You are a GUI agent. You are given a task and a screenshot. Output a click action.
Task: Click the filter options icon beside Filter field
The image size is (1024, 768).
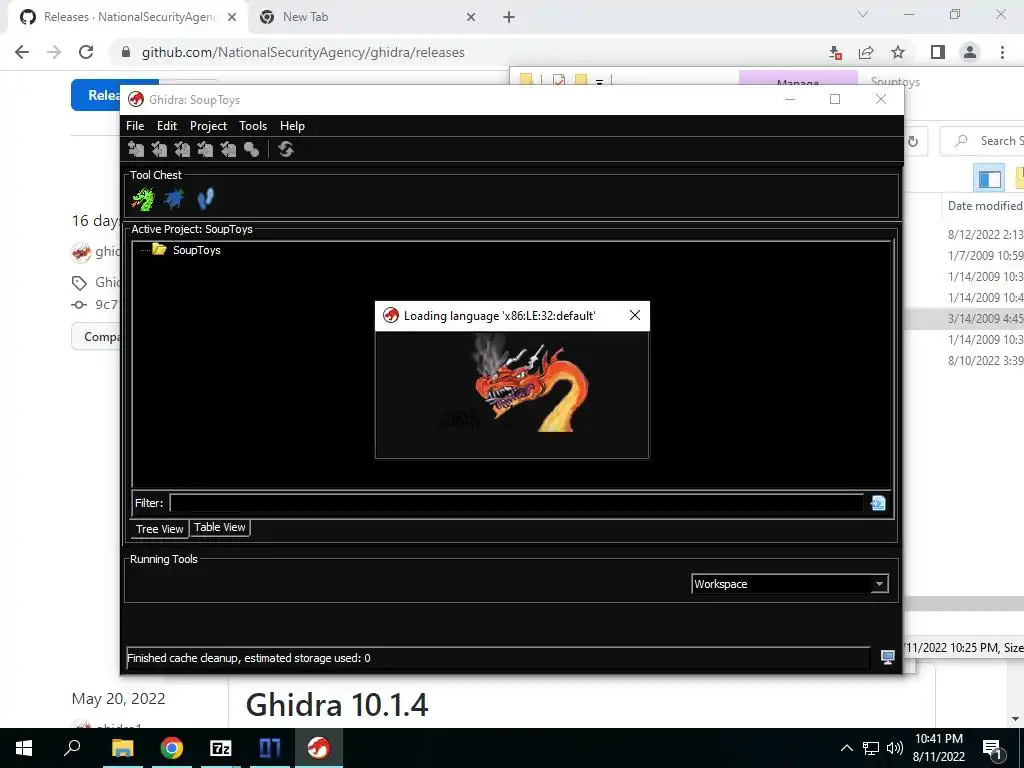(878, 502)
